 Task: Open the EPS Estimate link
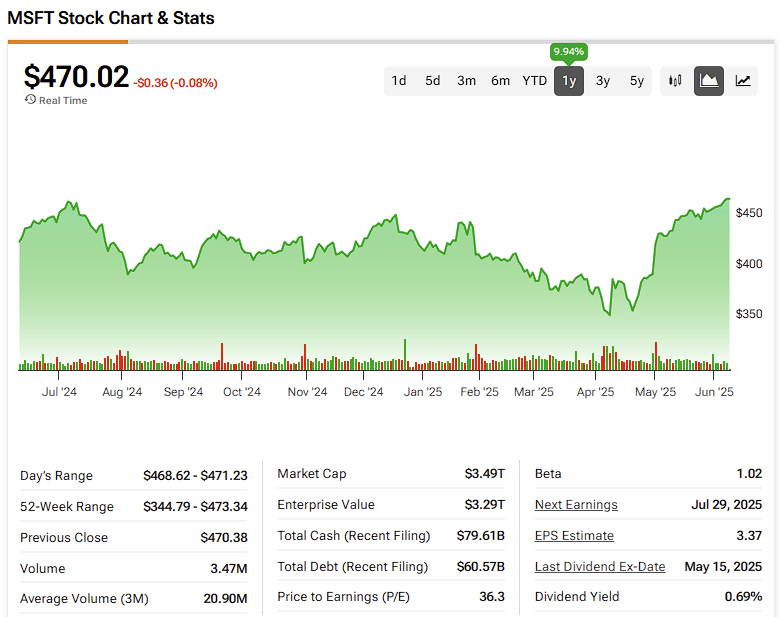click(x=574, y=536)
